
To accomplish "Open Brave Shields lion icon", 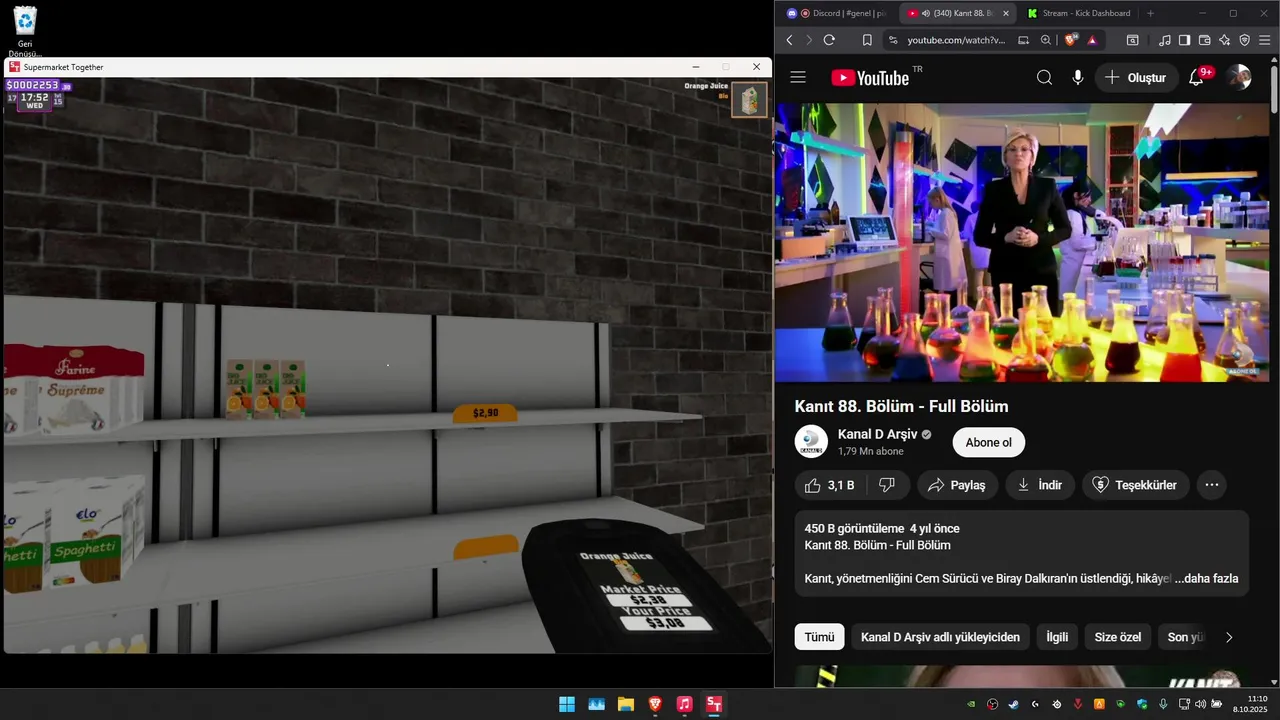I will click(1071, 40).
